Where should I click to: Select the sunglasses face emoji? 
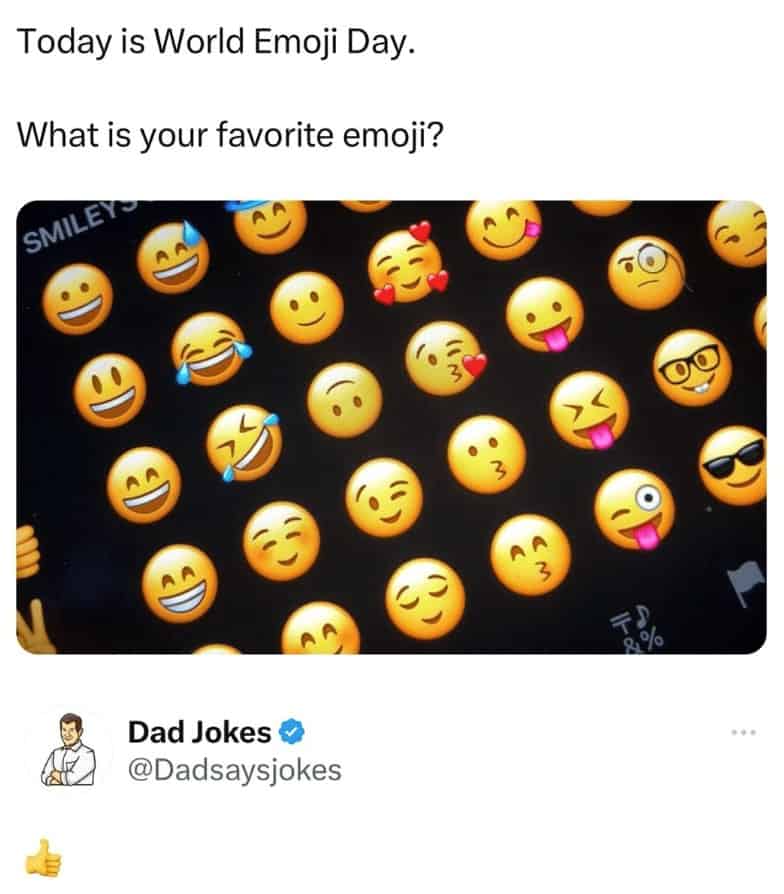(x=733, y=465)
